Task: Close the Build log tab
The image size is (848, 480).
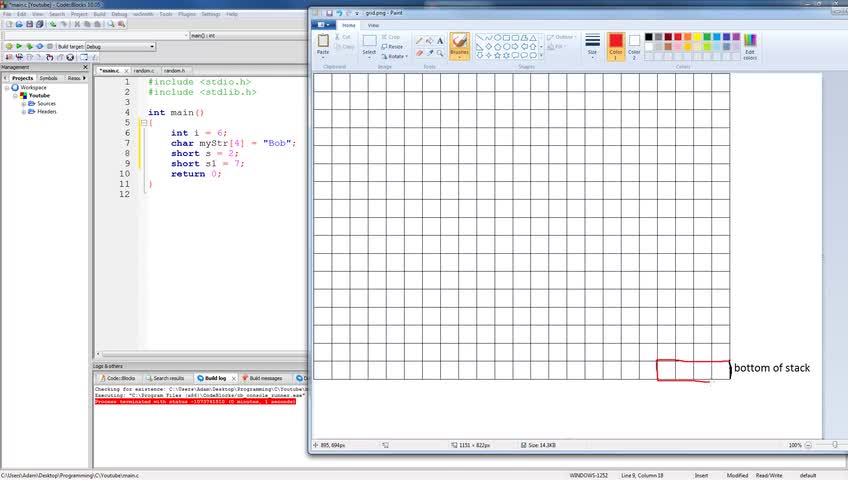Action: pos(234,378)
